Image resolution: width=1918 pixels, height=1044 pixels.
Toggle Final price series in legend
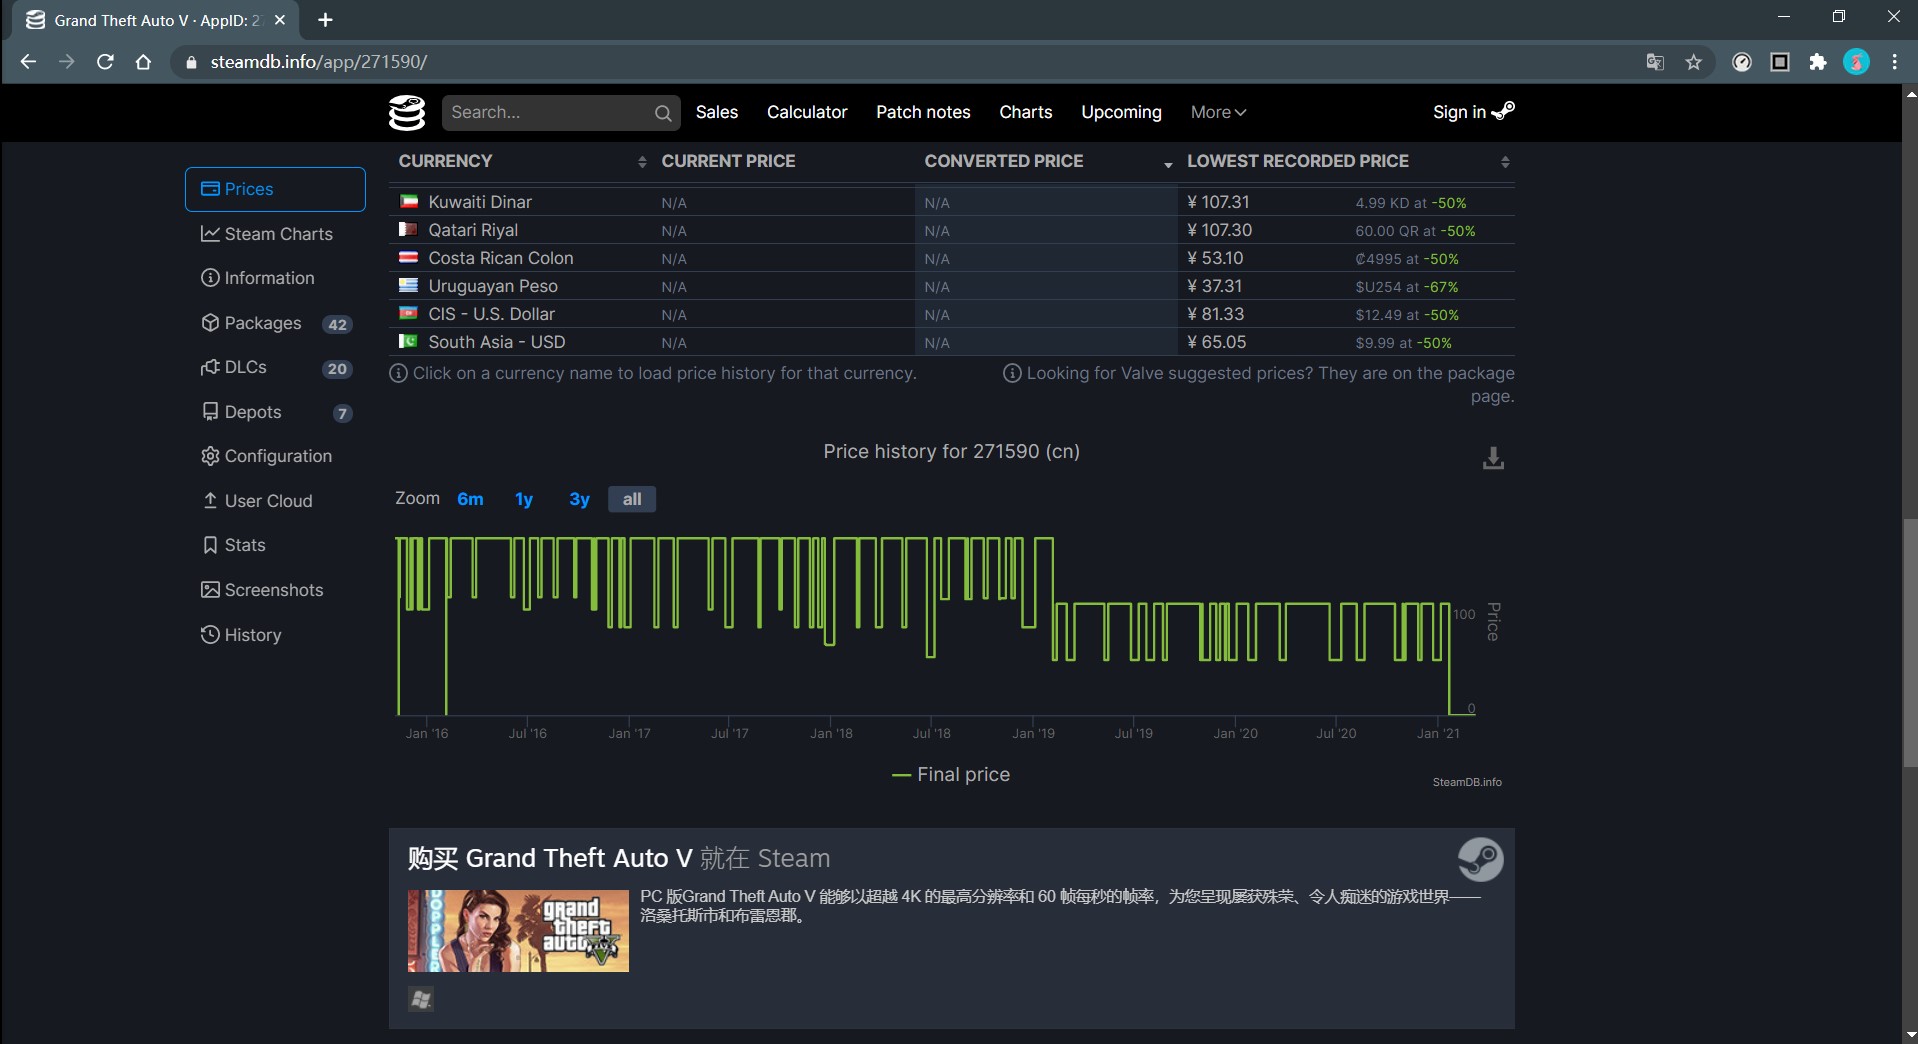(x=951, y=775)
